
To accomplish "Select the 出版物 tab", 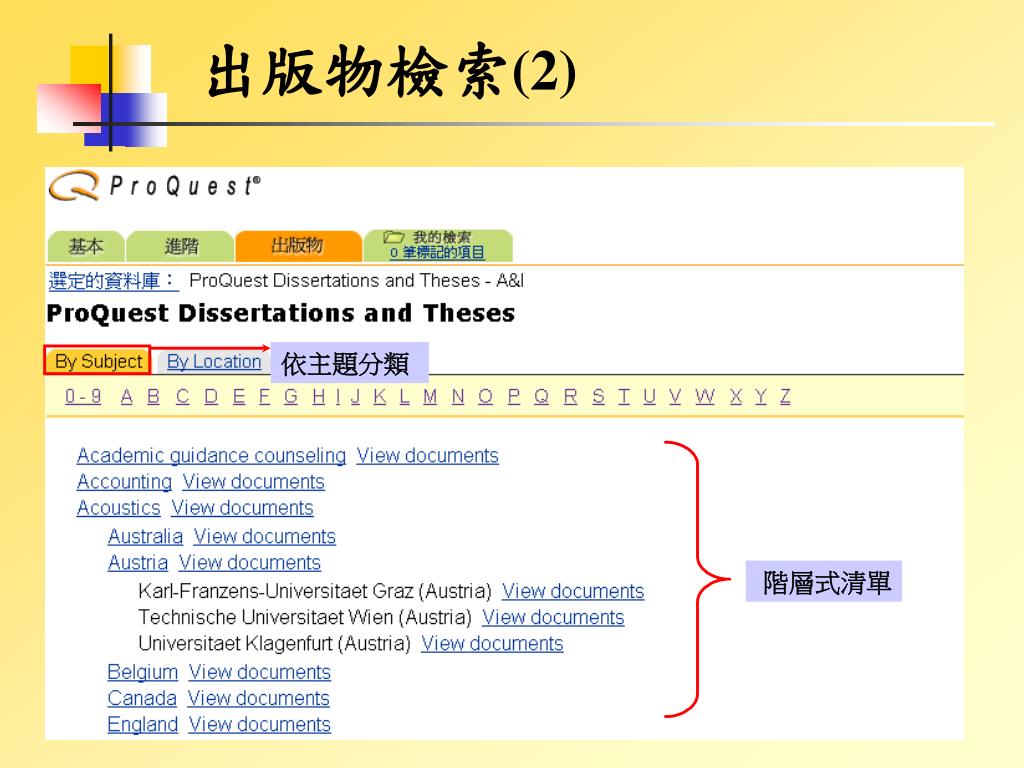I will 298,246.
